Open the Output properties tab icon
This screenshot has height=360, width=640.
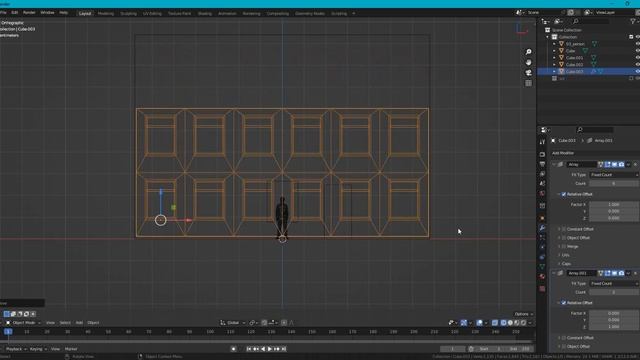tap(542, 164)
